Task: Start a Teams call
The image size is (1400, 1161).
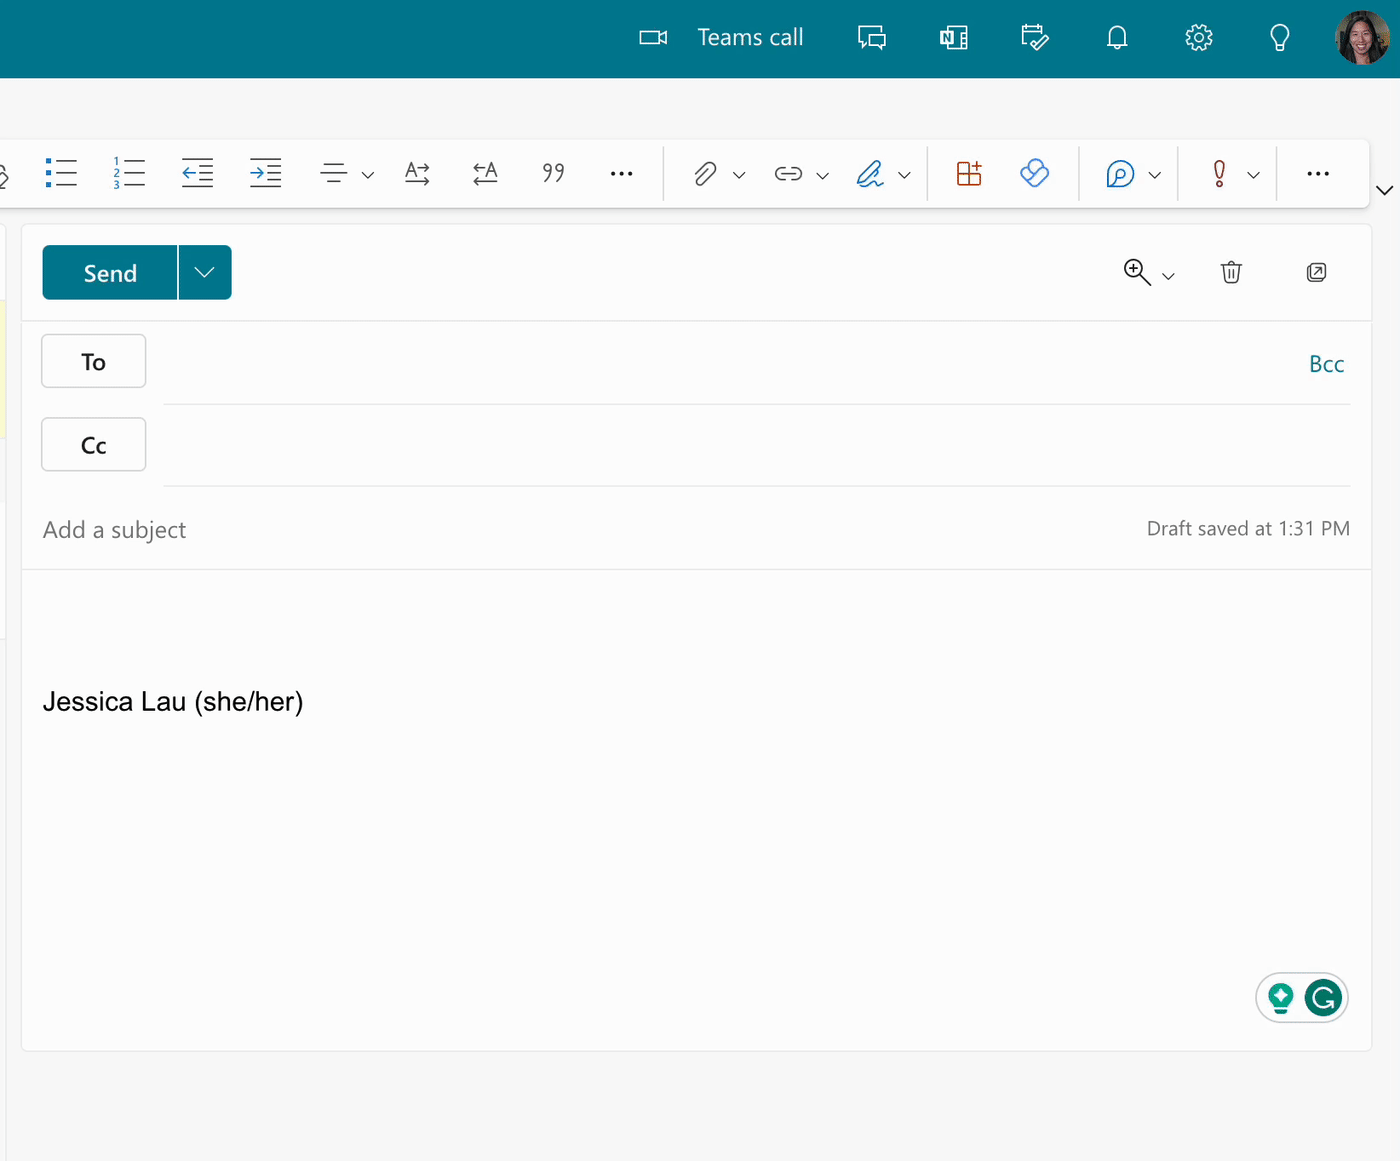Action: coord(722,38)
